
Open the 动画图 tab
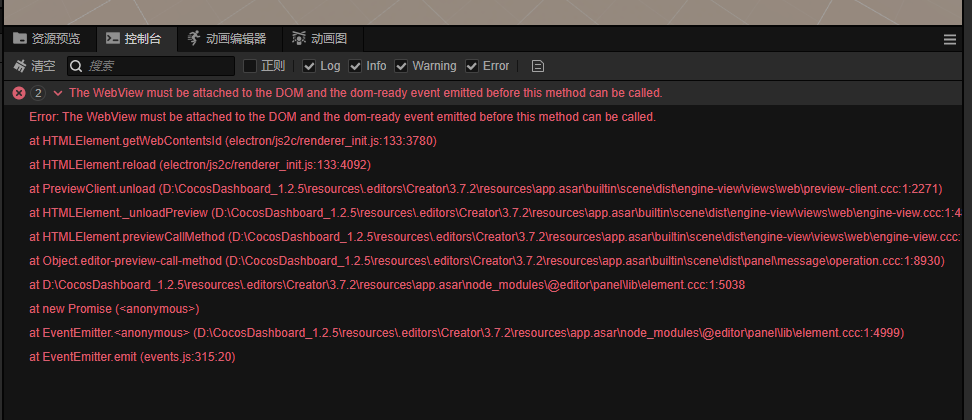[x=329, y=39]
